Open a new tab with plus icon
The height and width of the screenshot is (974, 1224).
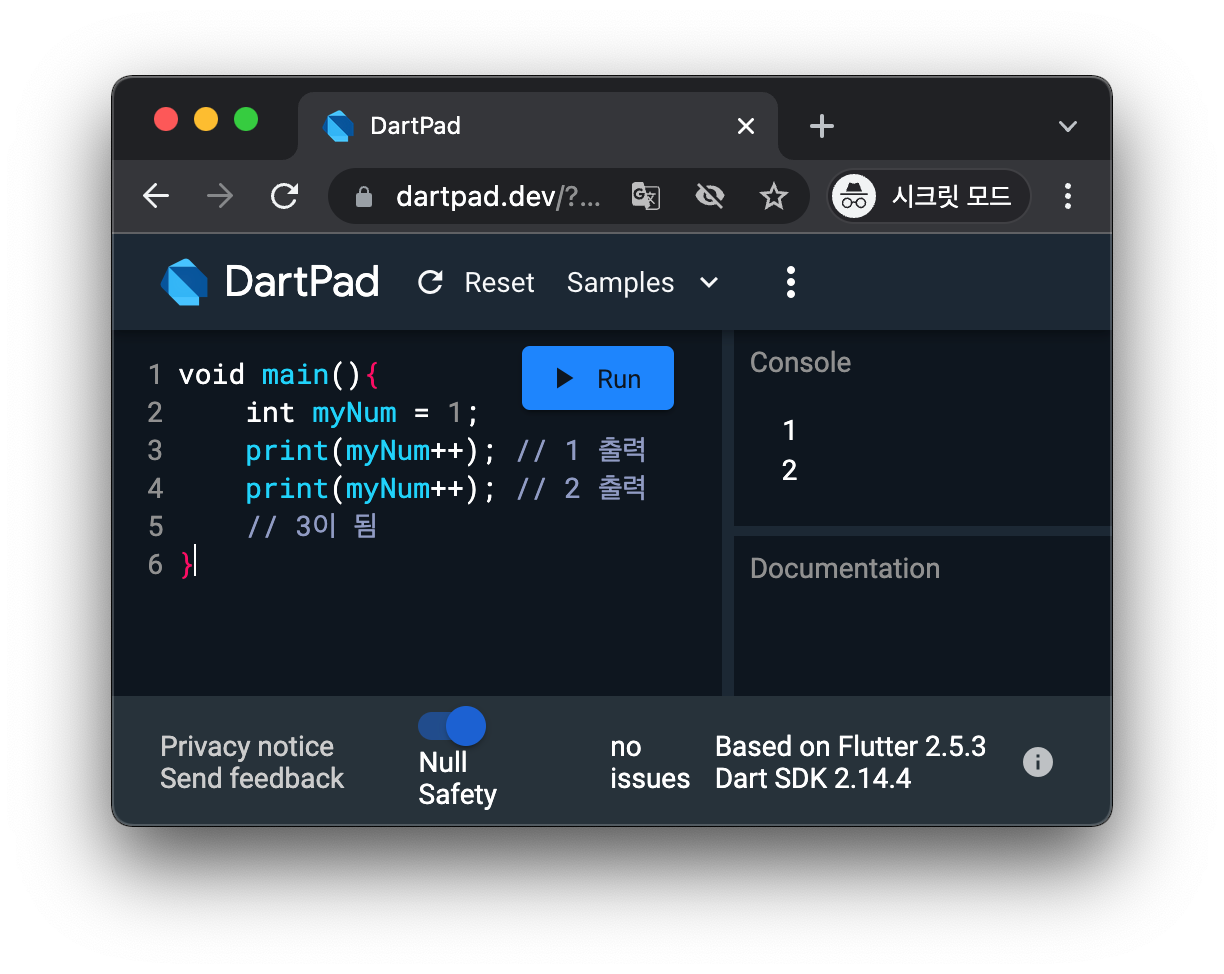[821, 126]
